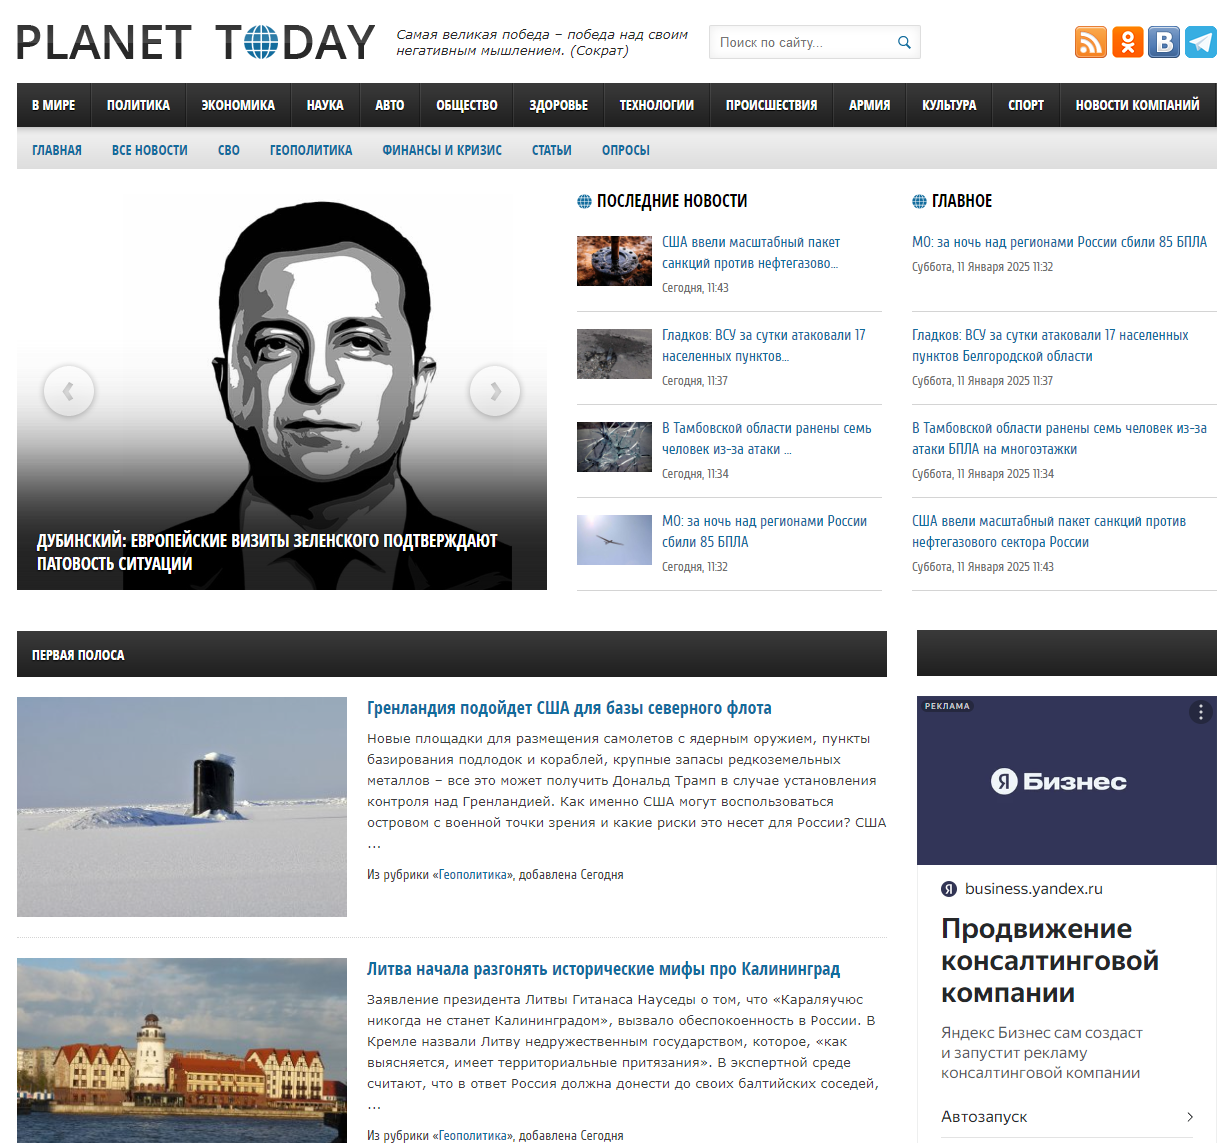This screenshot has height=1143, width=1230.
Task: Click timestamp Сегодня, 11:43
Action: click(x=695, y=288)
